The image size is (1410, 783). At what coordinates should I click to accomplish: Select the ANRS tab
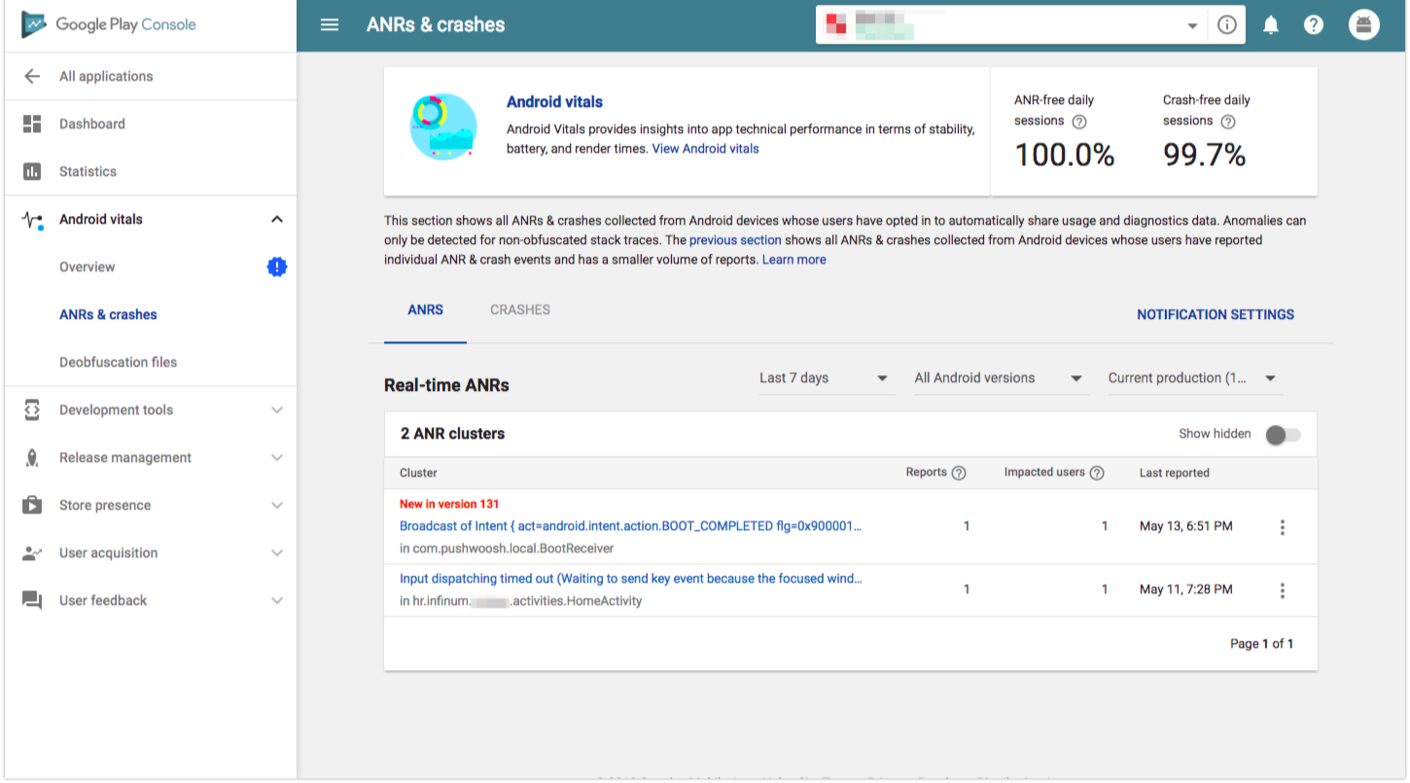point(425,310)
